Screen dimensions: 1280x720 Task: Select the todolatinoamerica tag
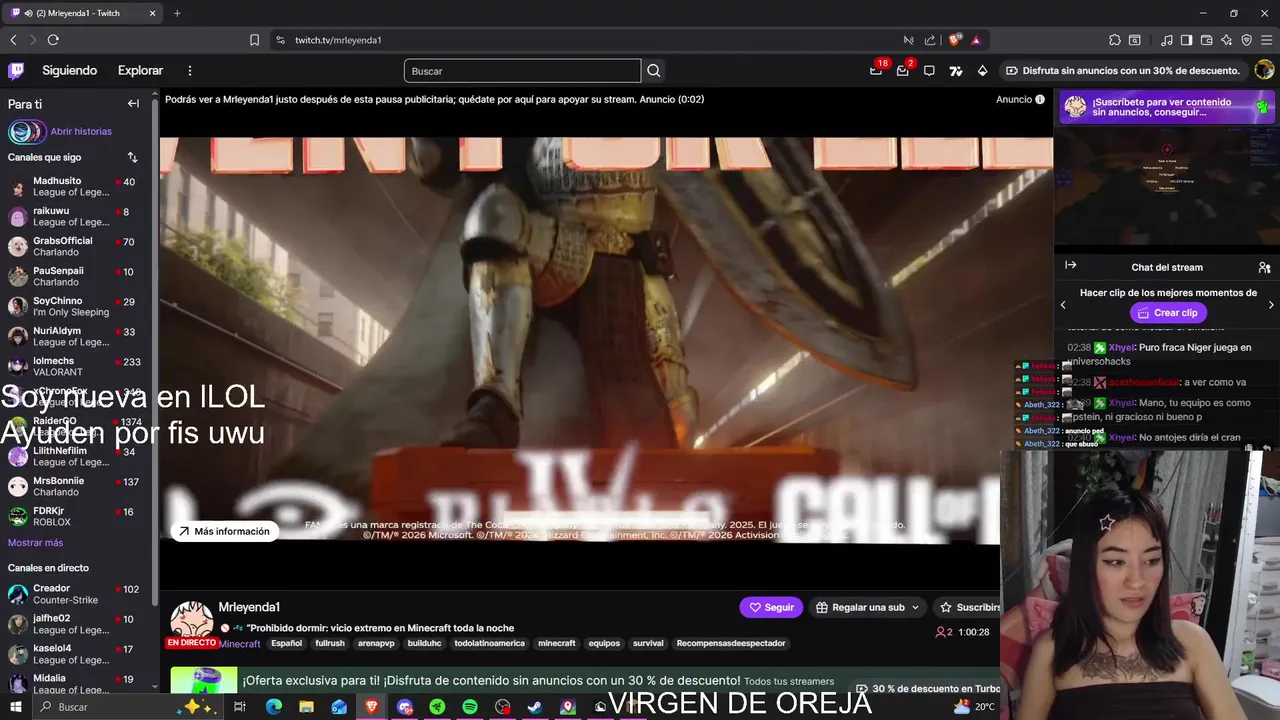click(x=489, y=643)
